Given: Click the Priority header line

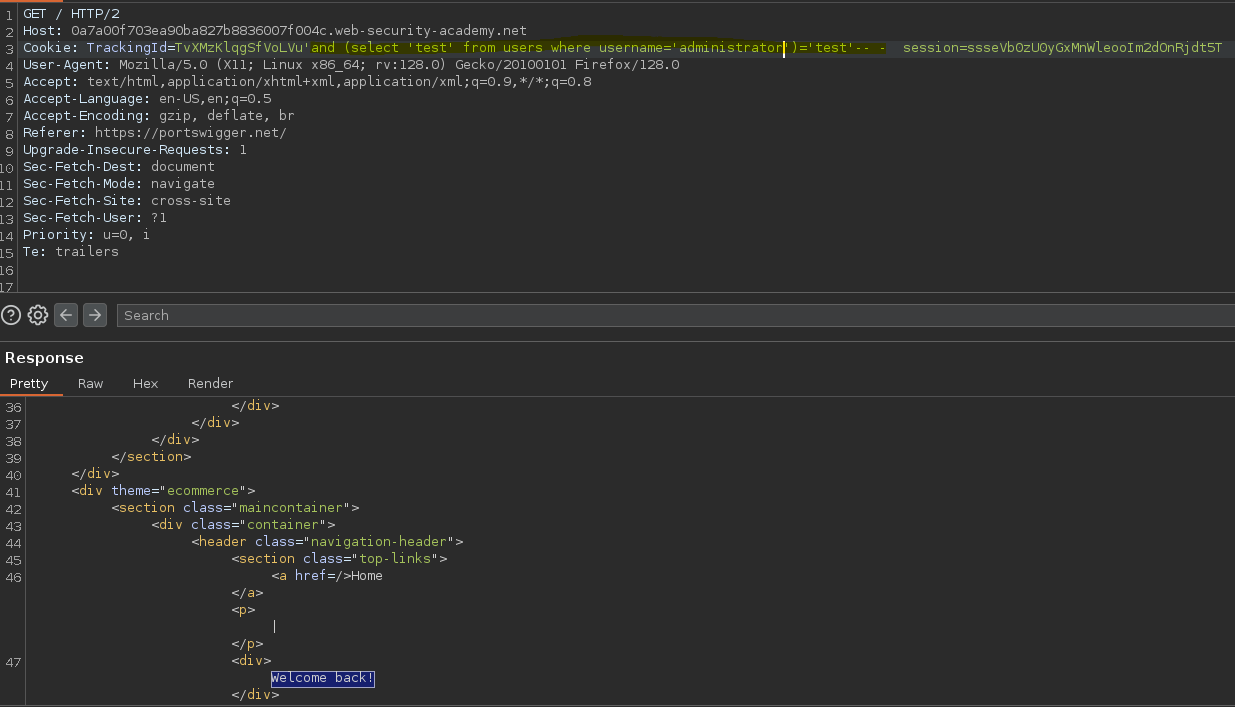Looking at the screenshot, I should pyautogui.click(x=87, y=235).
